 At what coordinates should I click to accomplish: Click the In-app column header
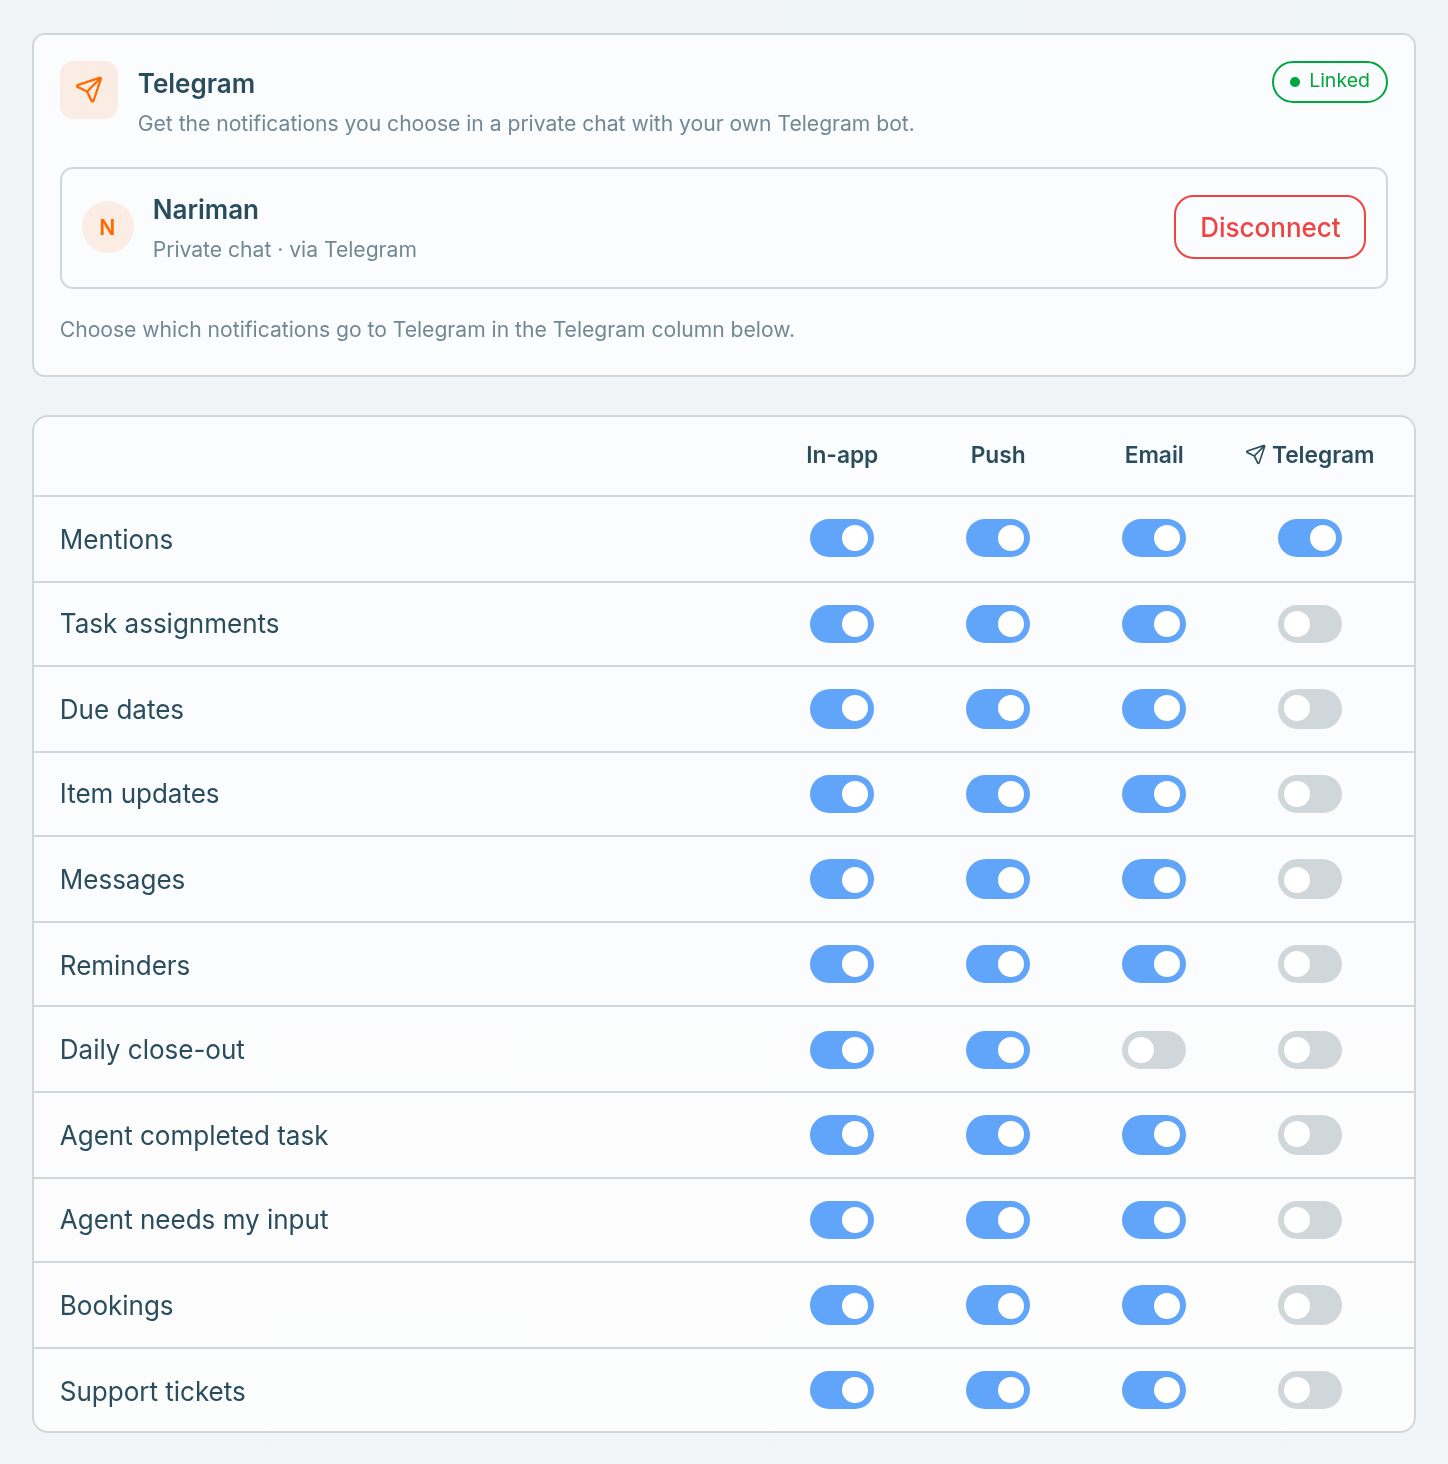tap(842, 455)
